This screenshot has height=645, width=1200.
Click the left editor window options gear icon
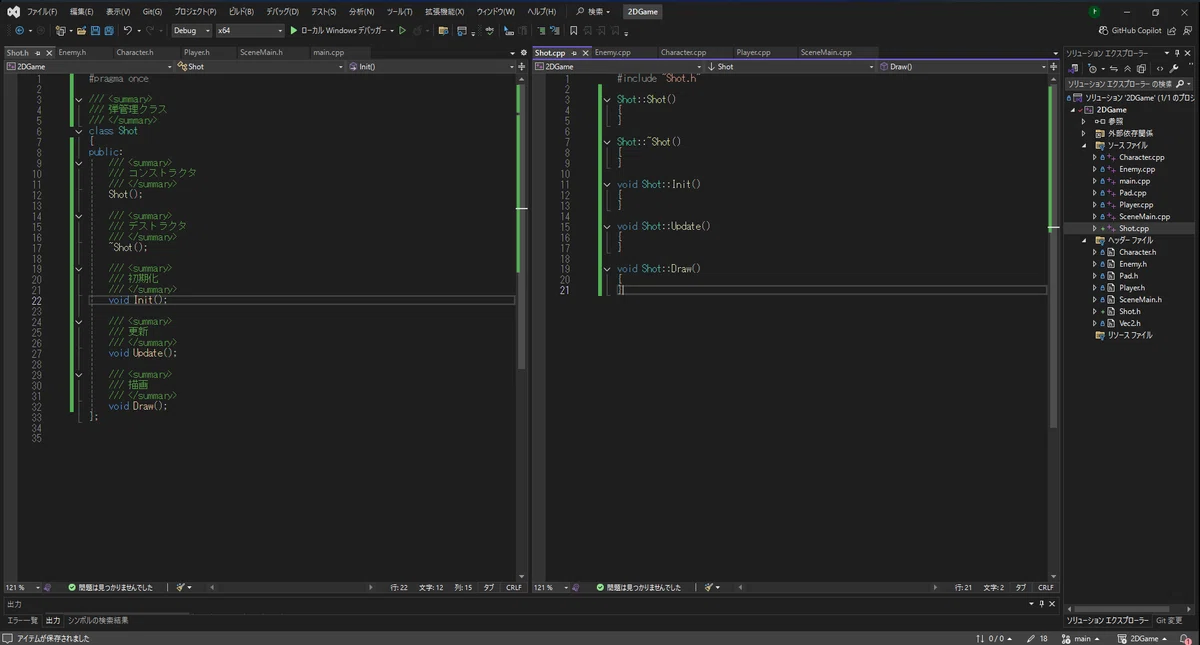tap(524, 52)
